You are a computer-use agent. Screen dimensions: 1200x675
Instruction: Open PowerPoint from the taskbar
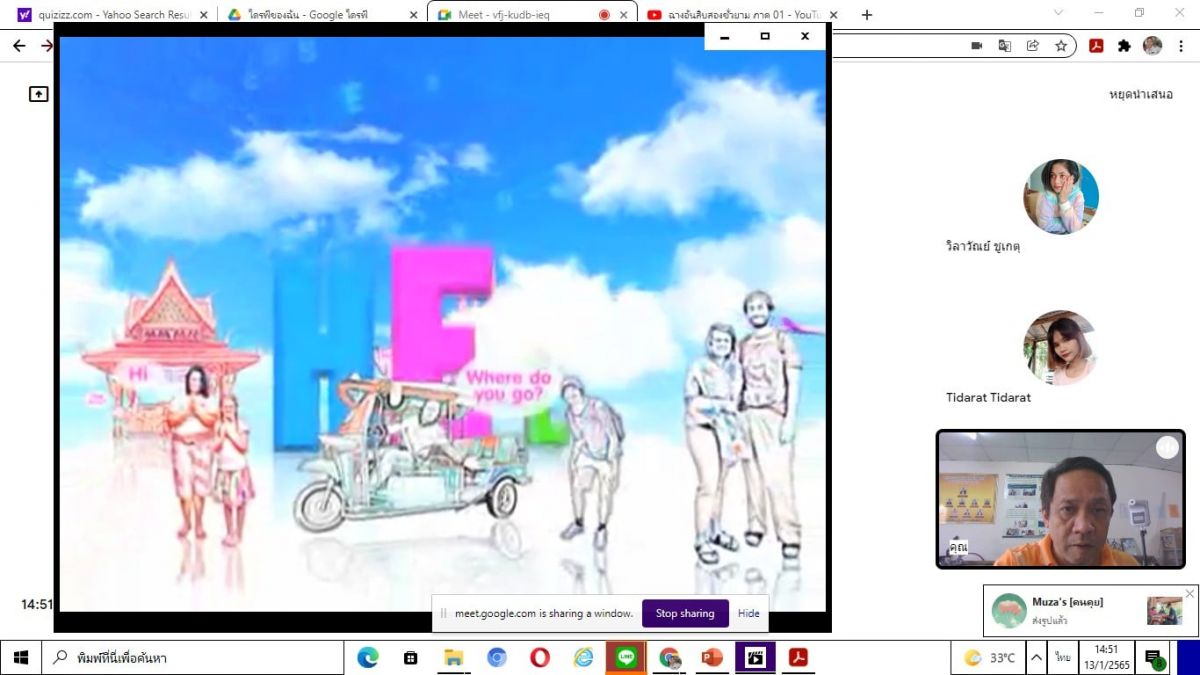pyautogui.click(x=712, y=657)
